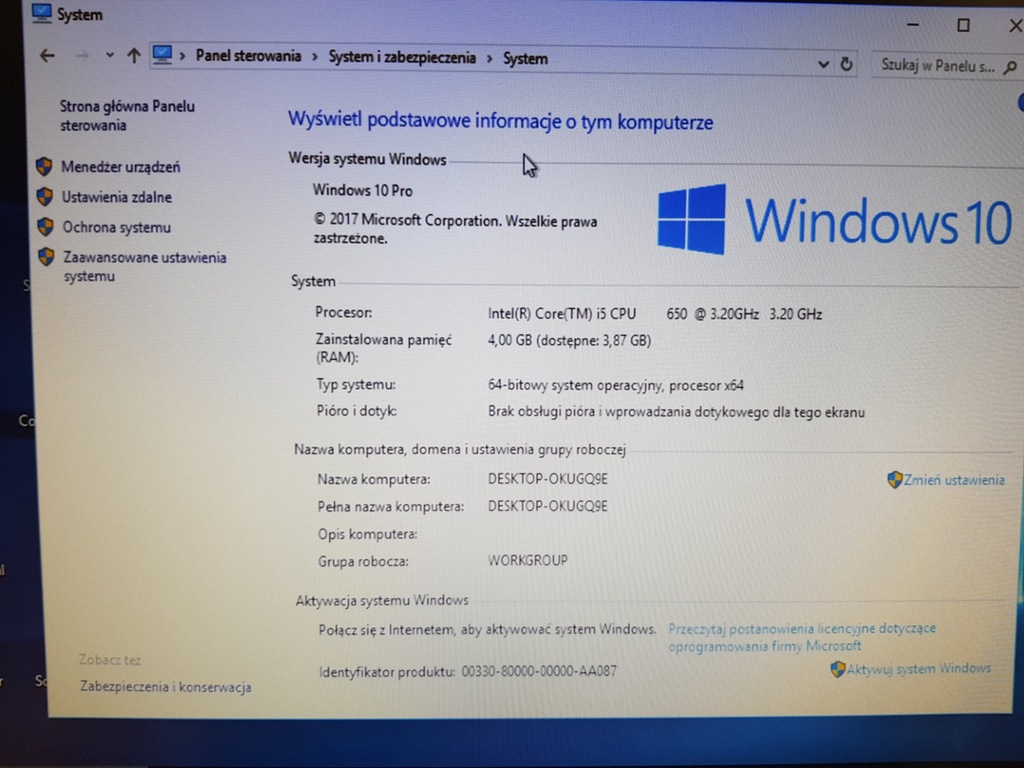Click Aktywuj system Windows link
The width and height of the screenshot is (1024, 768).
(919, 669)
